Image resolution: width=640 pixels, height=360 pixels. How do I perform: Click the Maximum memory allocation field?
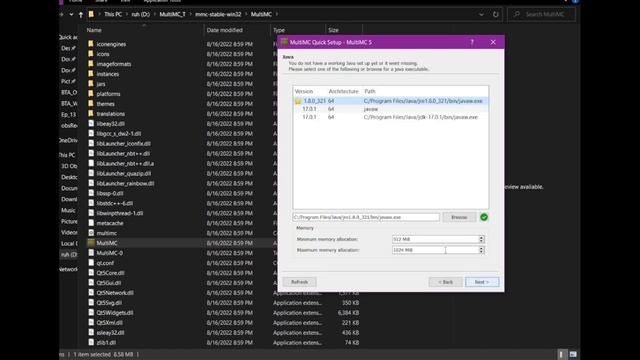coord(435,250)
